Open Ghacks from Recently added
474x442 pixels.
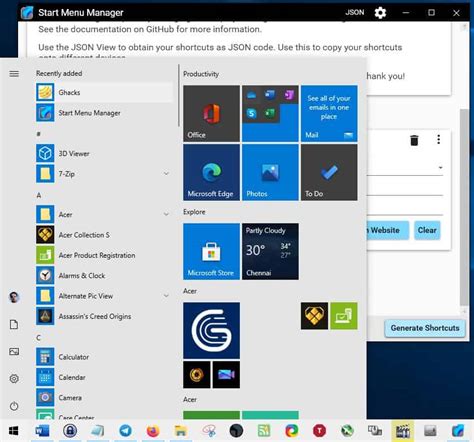tap(104, 92)
